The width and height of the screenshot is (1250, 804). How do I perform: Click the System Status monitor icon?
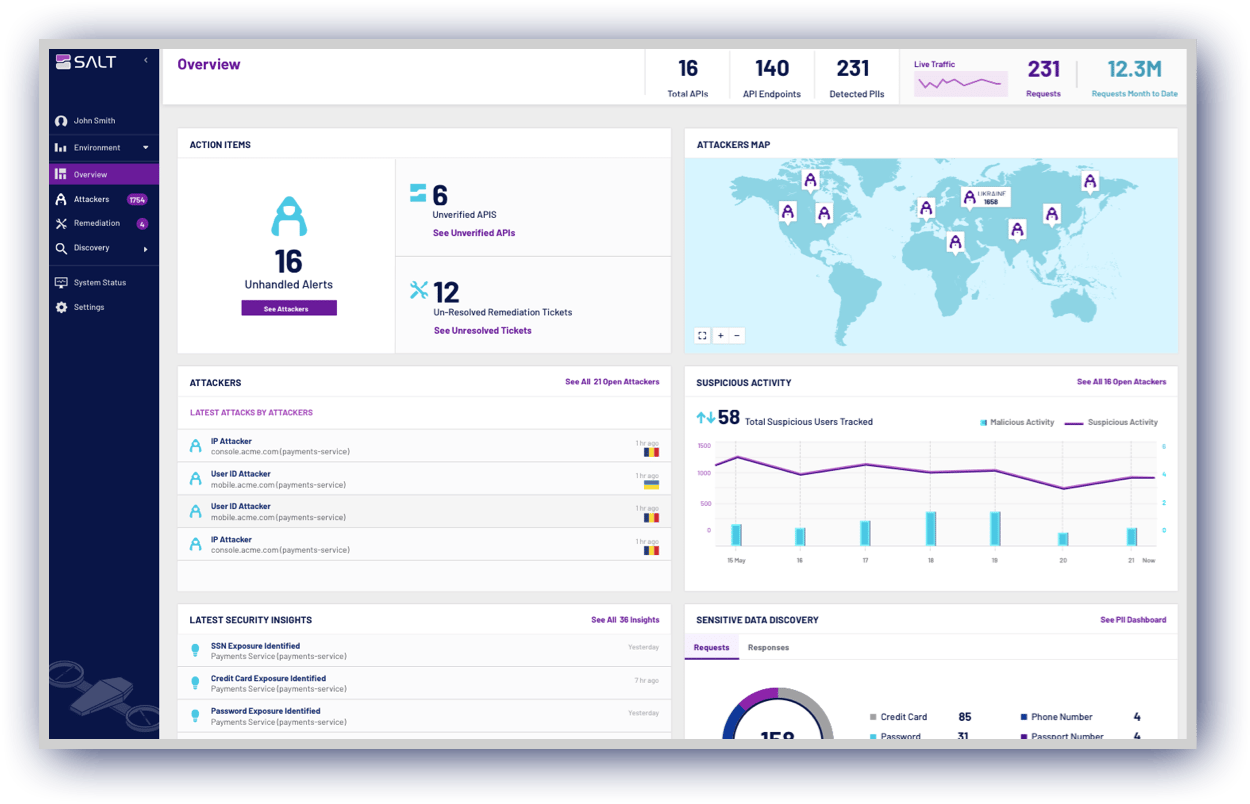click(61, 283)
